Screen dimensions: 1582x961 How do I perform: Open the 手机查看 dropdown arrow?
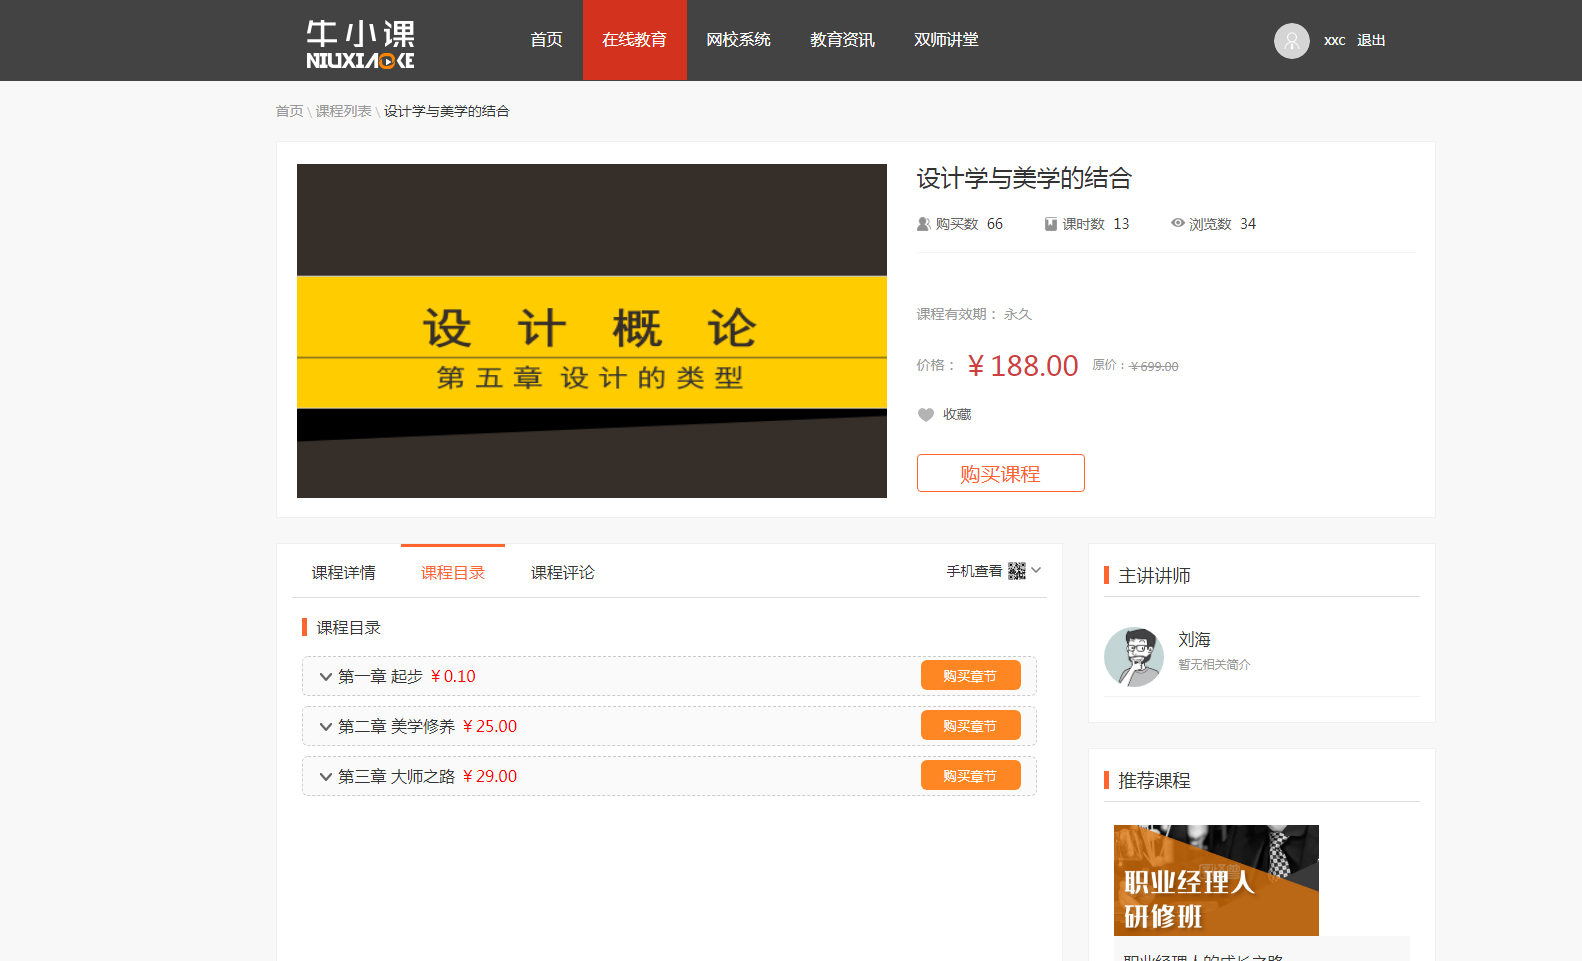1036,570
